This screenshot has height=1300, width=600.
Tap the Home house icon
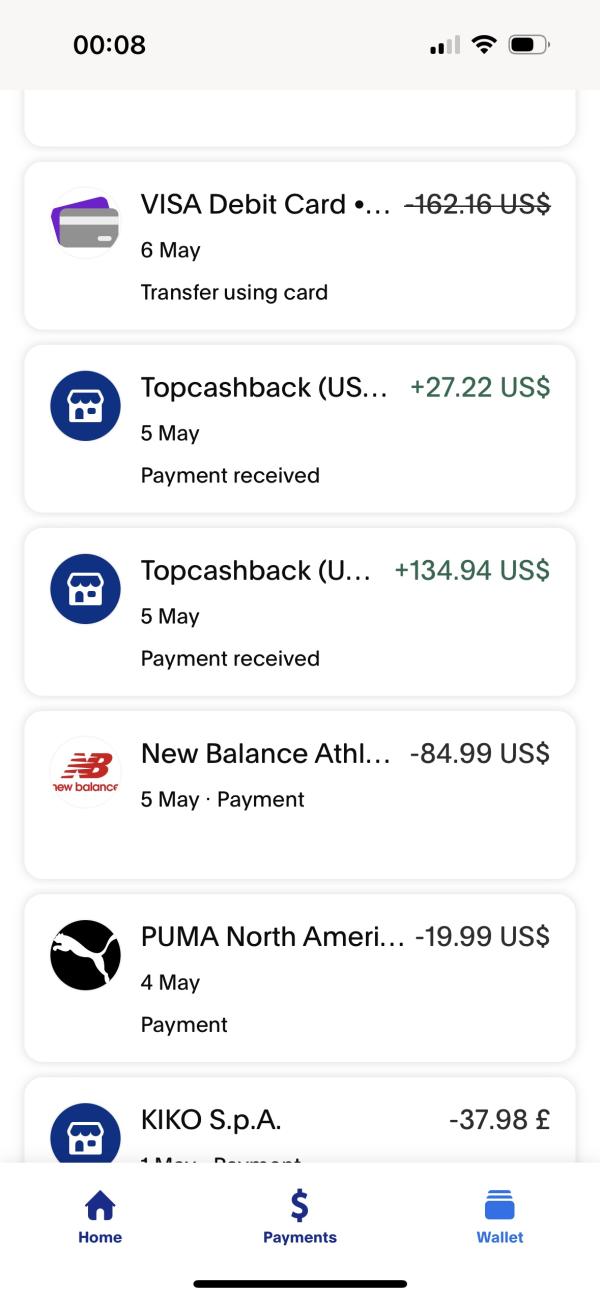tap(100, 1205)
